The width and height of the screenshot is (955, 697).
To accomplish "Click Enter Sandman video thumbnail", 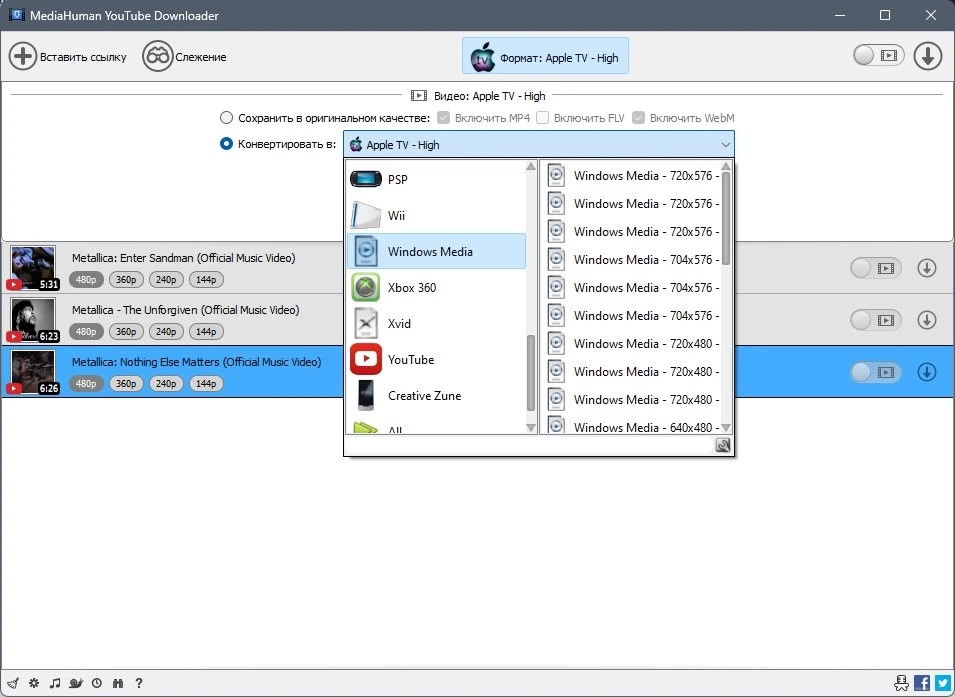I will click(33, 267).
